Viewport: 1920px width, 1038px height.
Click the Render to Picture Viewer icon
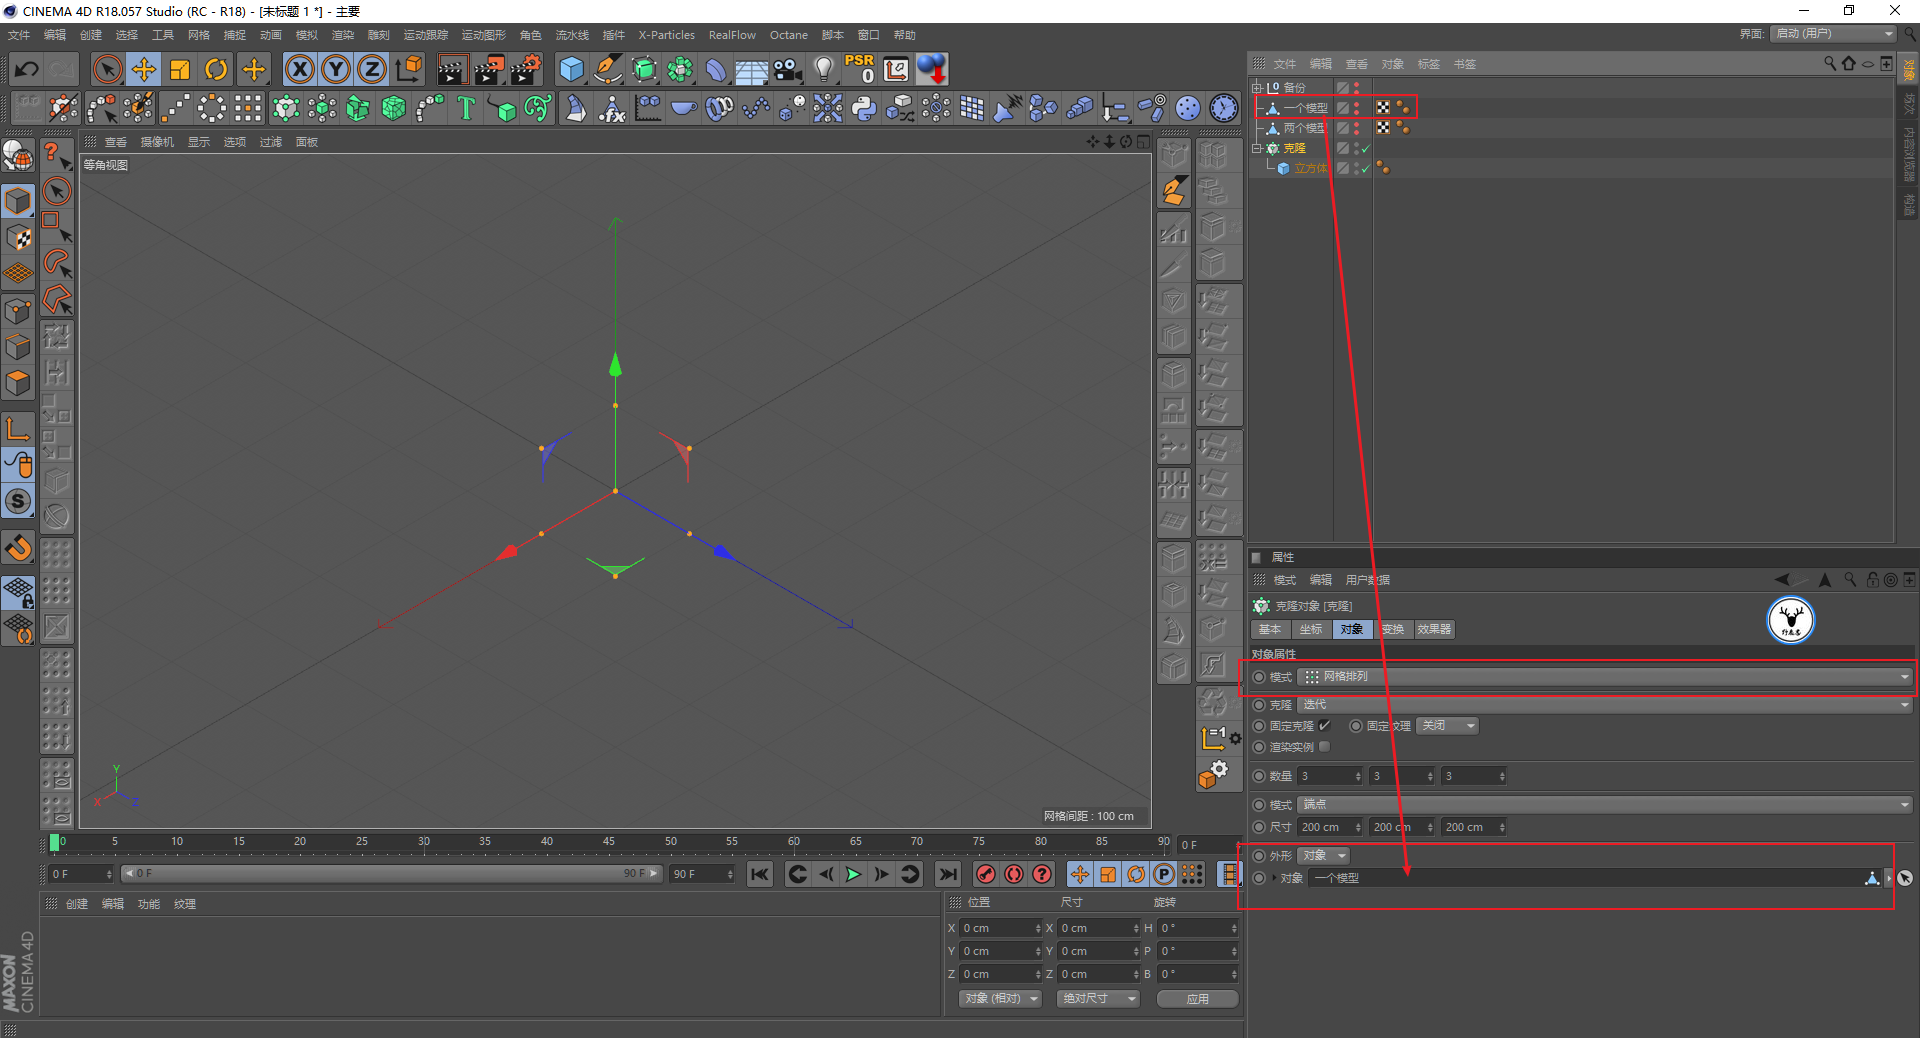point(489,69)
